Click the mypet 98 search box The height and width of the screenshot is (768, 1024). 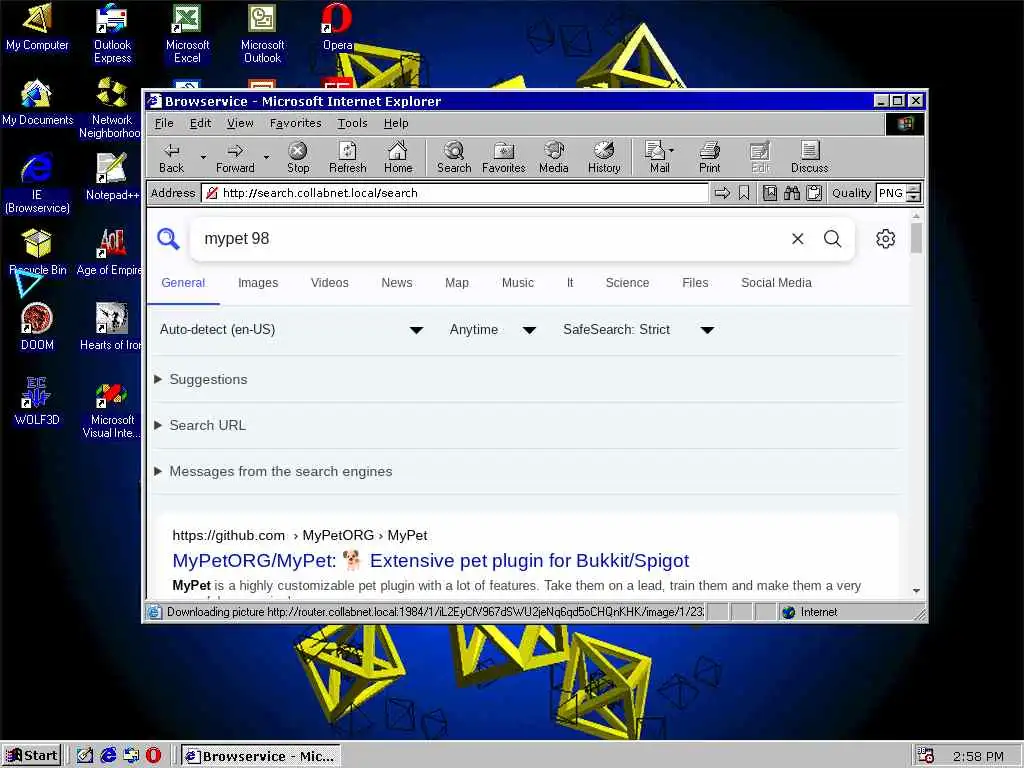490,238
